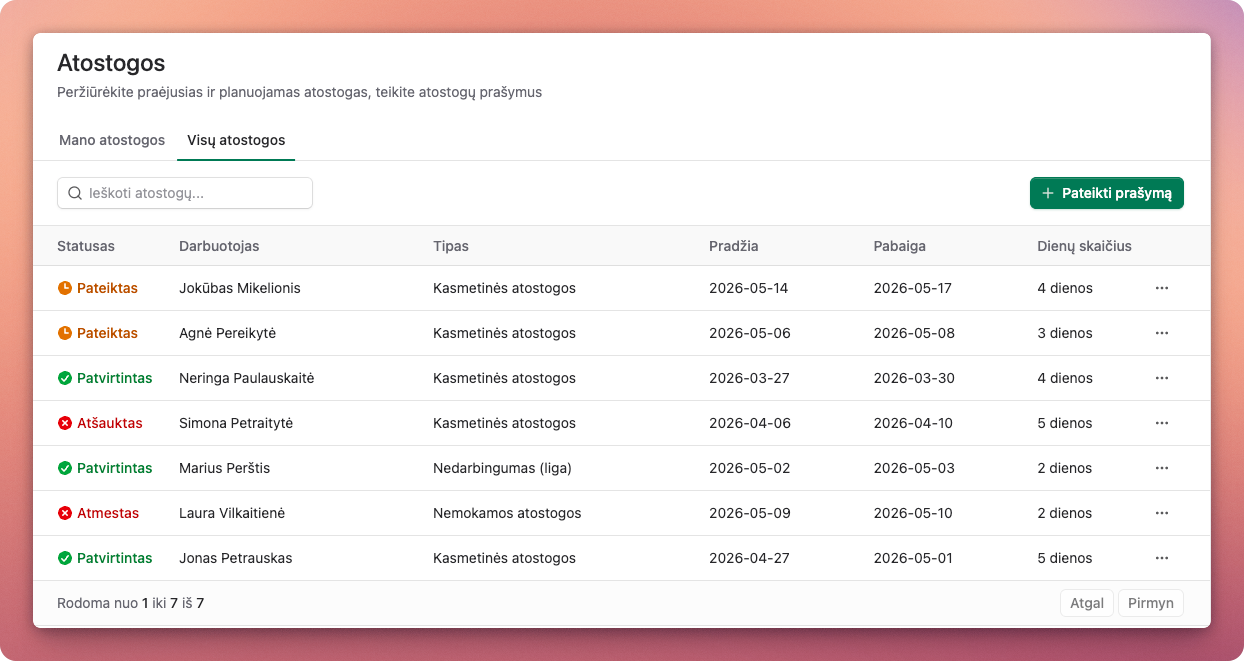Click the pending clock icon beside Agnė Pereikytė
Viewport: 1244px width, 661px height.
[x=65, y=333]
